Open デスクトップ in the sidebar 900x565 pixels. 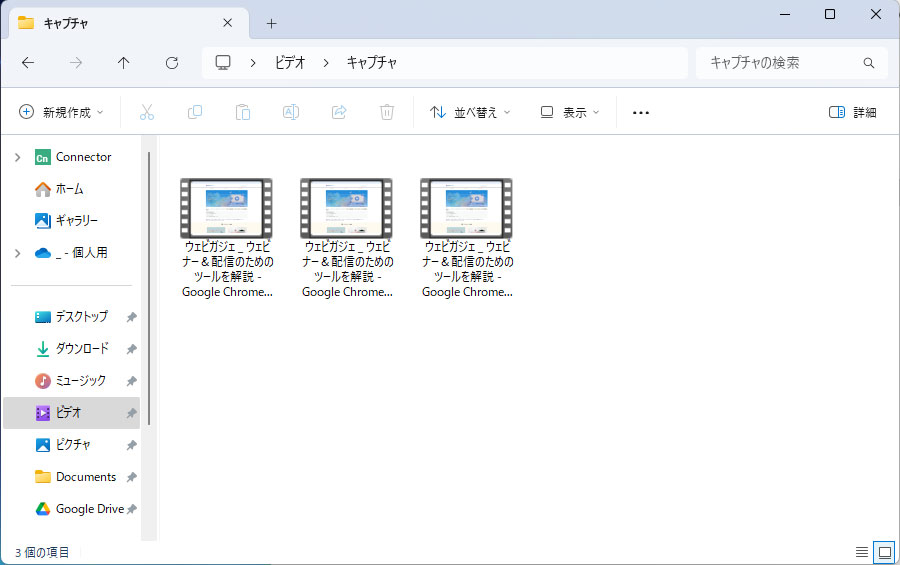71,317
